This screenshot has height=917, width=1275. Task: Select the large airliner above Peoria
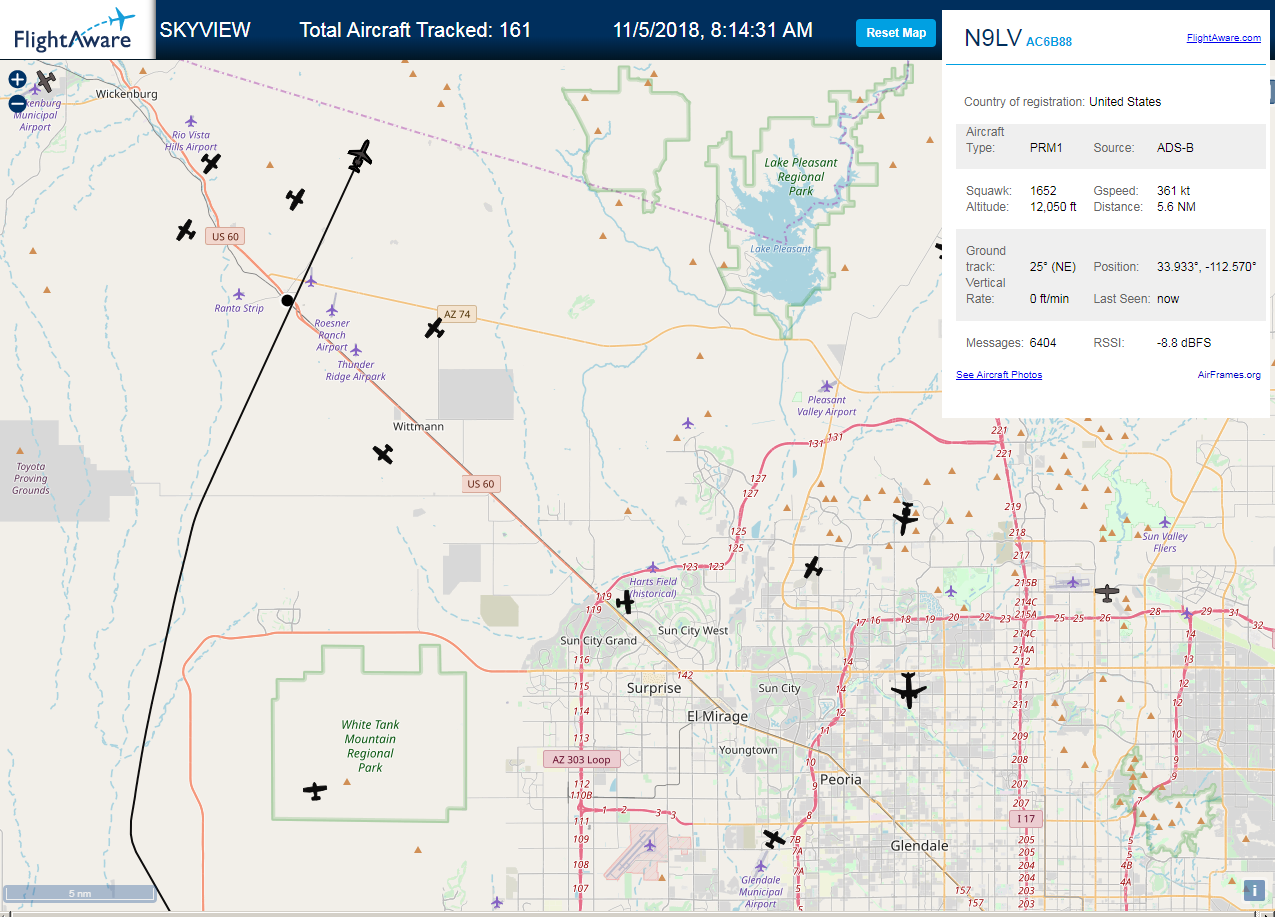tap(908, 690)
